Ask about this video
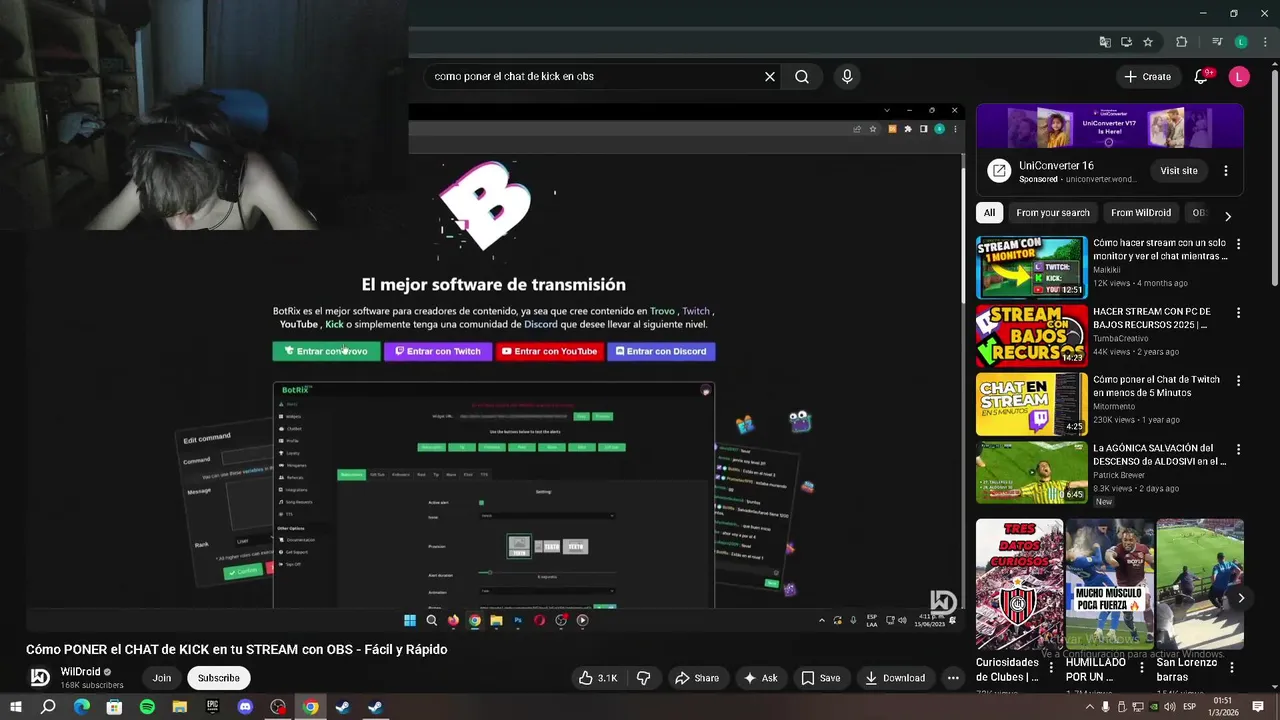1280x720 pixels. (x=760, y=678)
